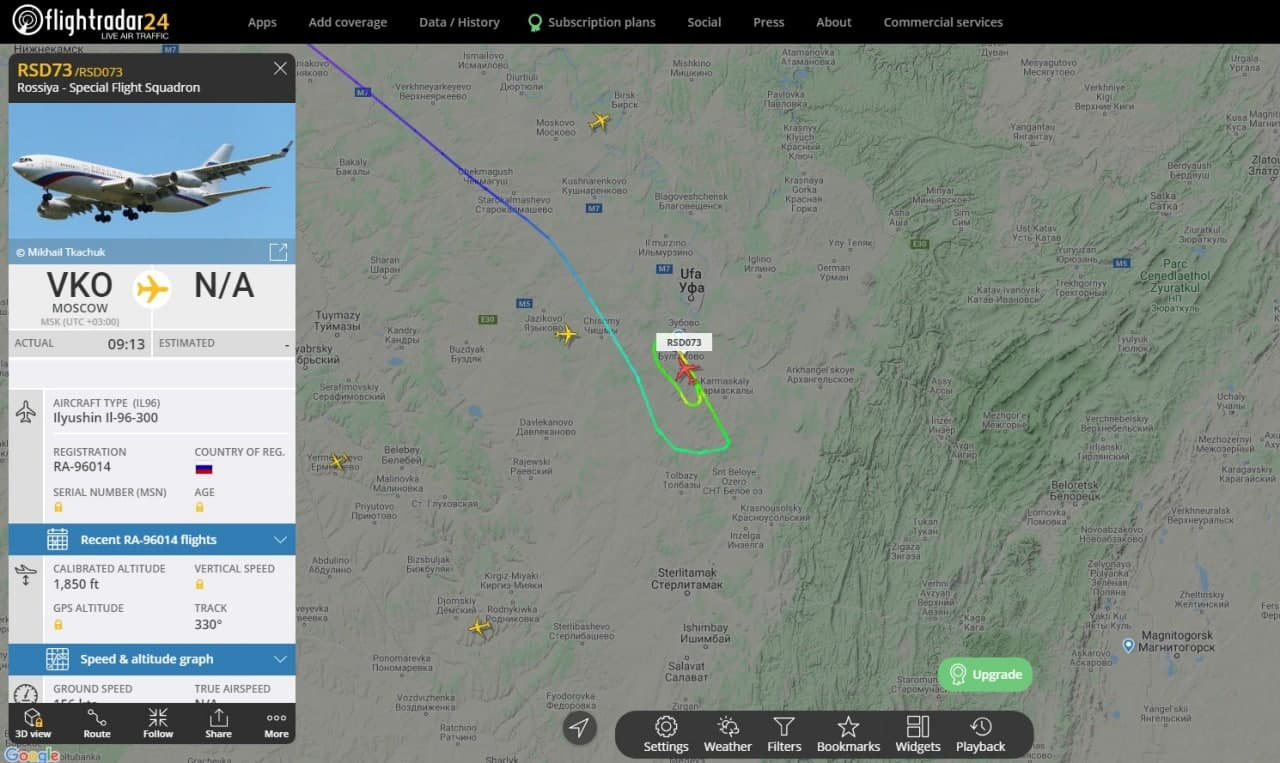Expand Recent RA-96014 flights section
This screenshot has height=763, width=1280.
pos(152,540)
